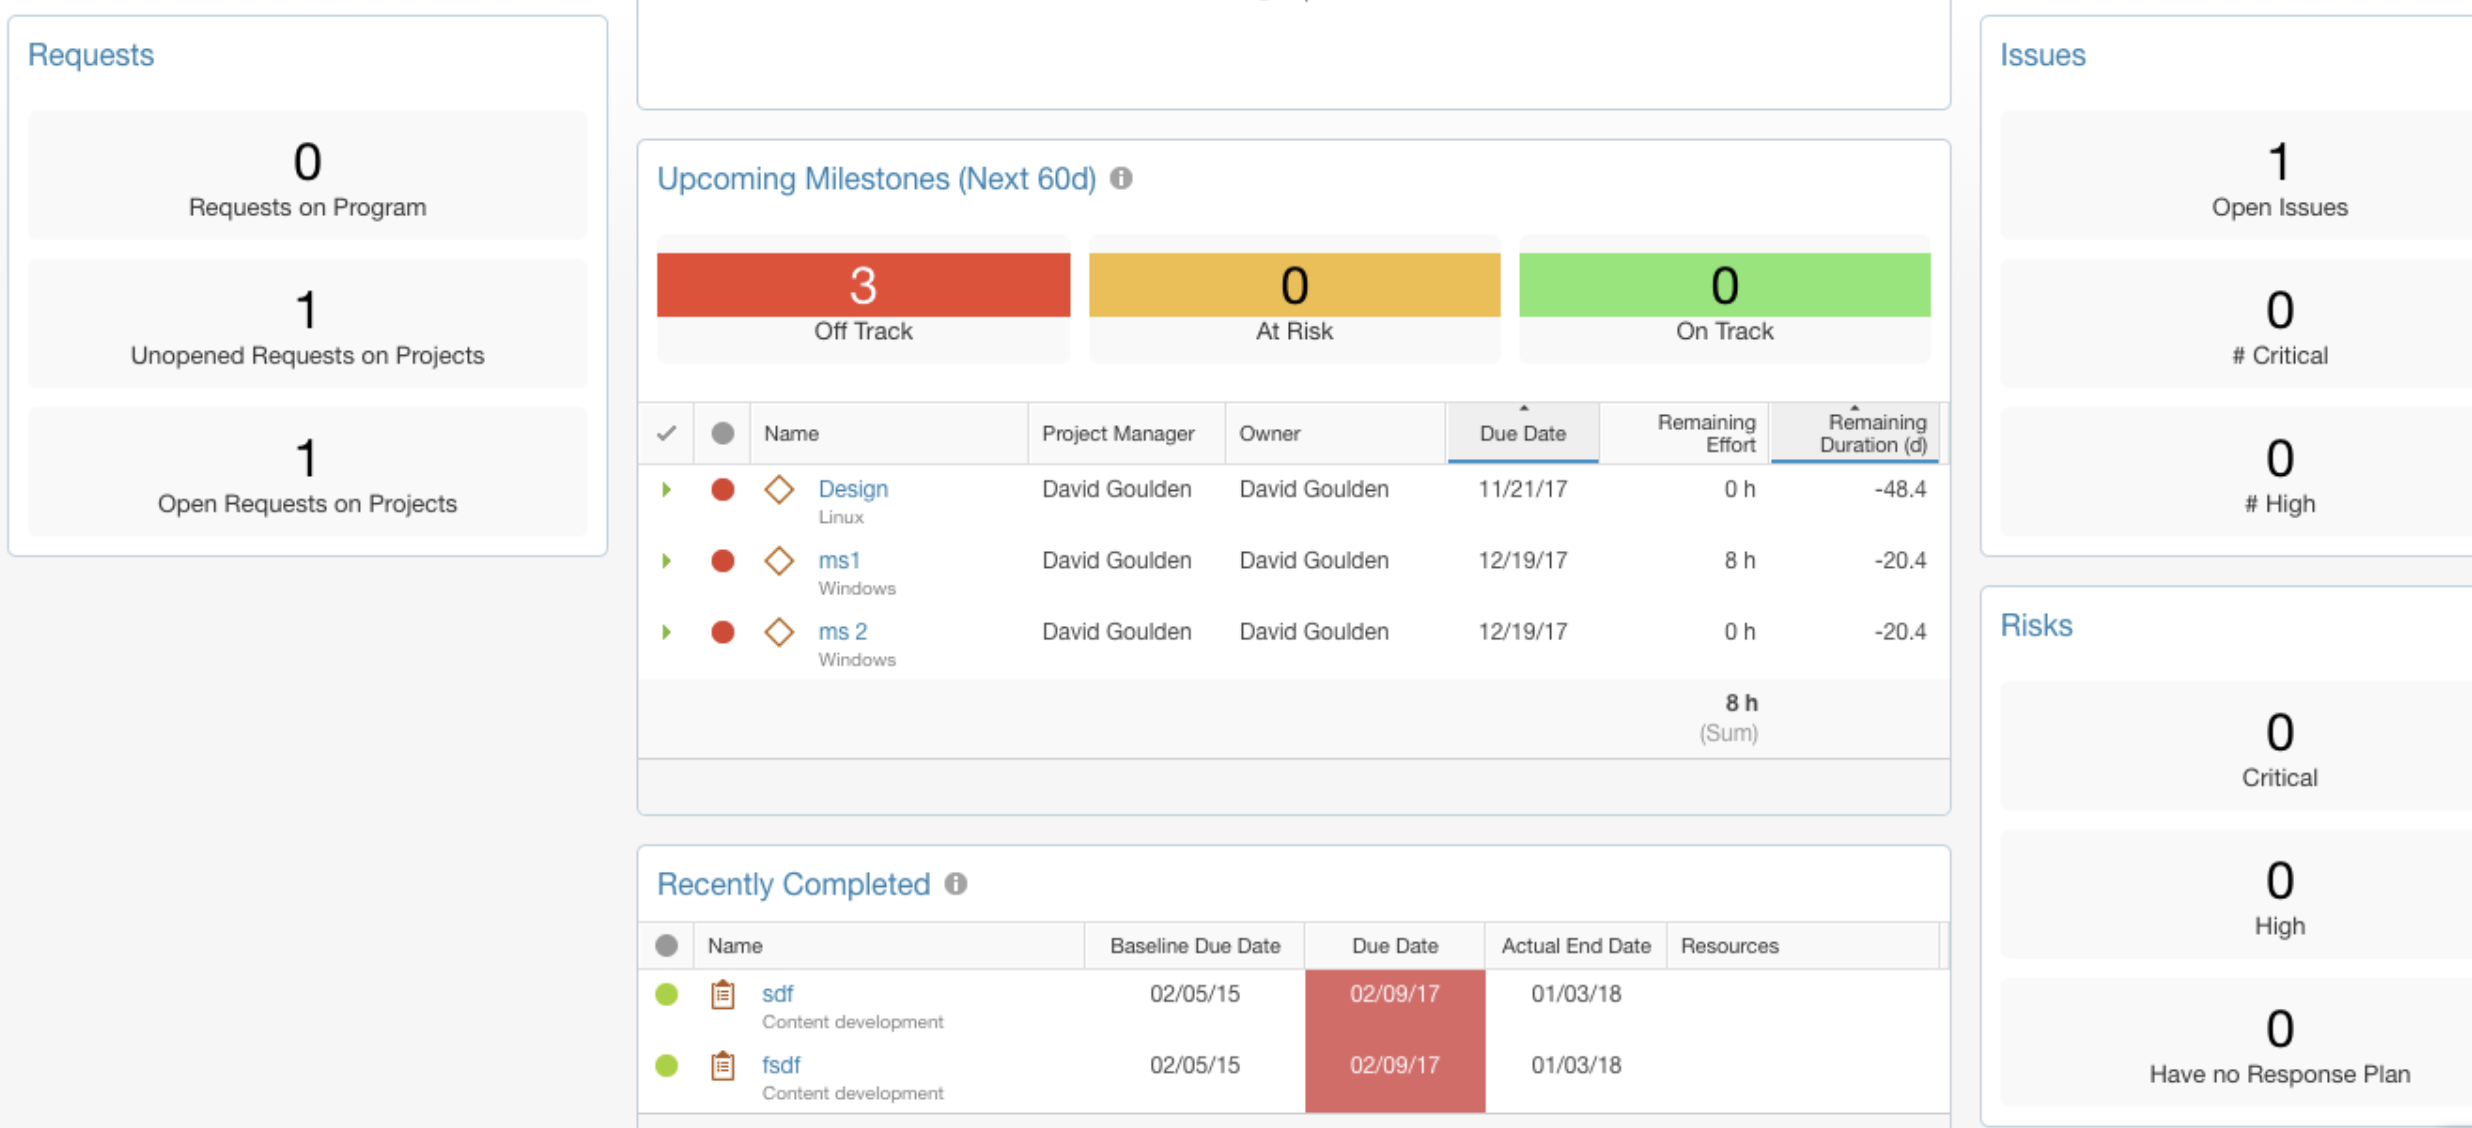The width and height of the screenshot is (2472, 1128).
Task: Click the clipboard task icon beside sdf
Action: point(722,994)
